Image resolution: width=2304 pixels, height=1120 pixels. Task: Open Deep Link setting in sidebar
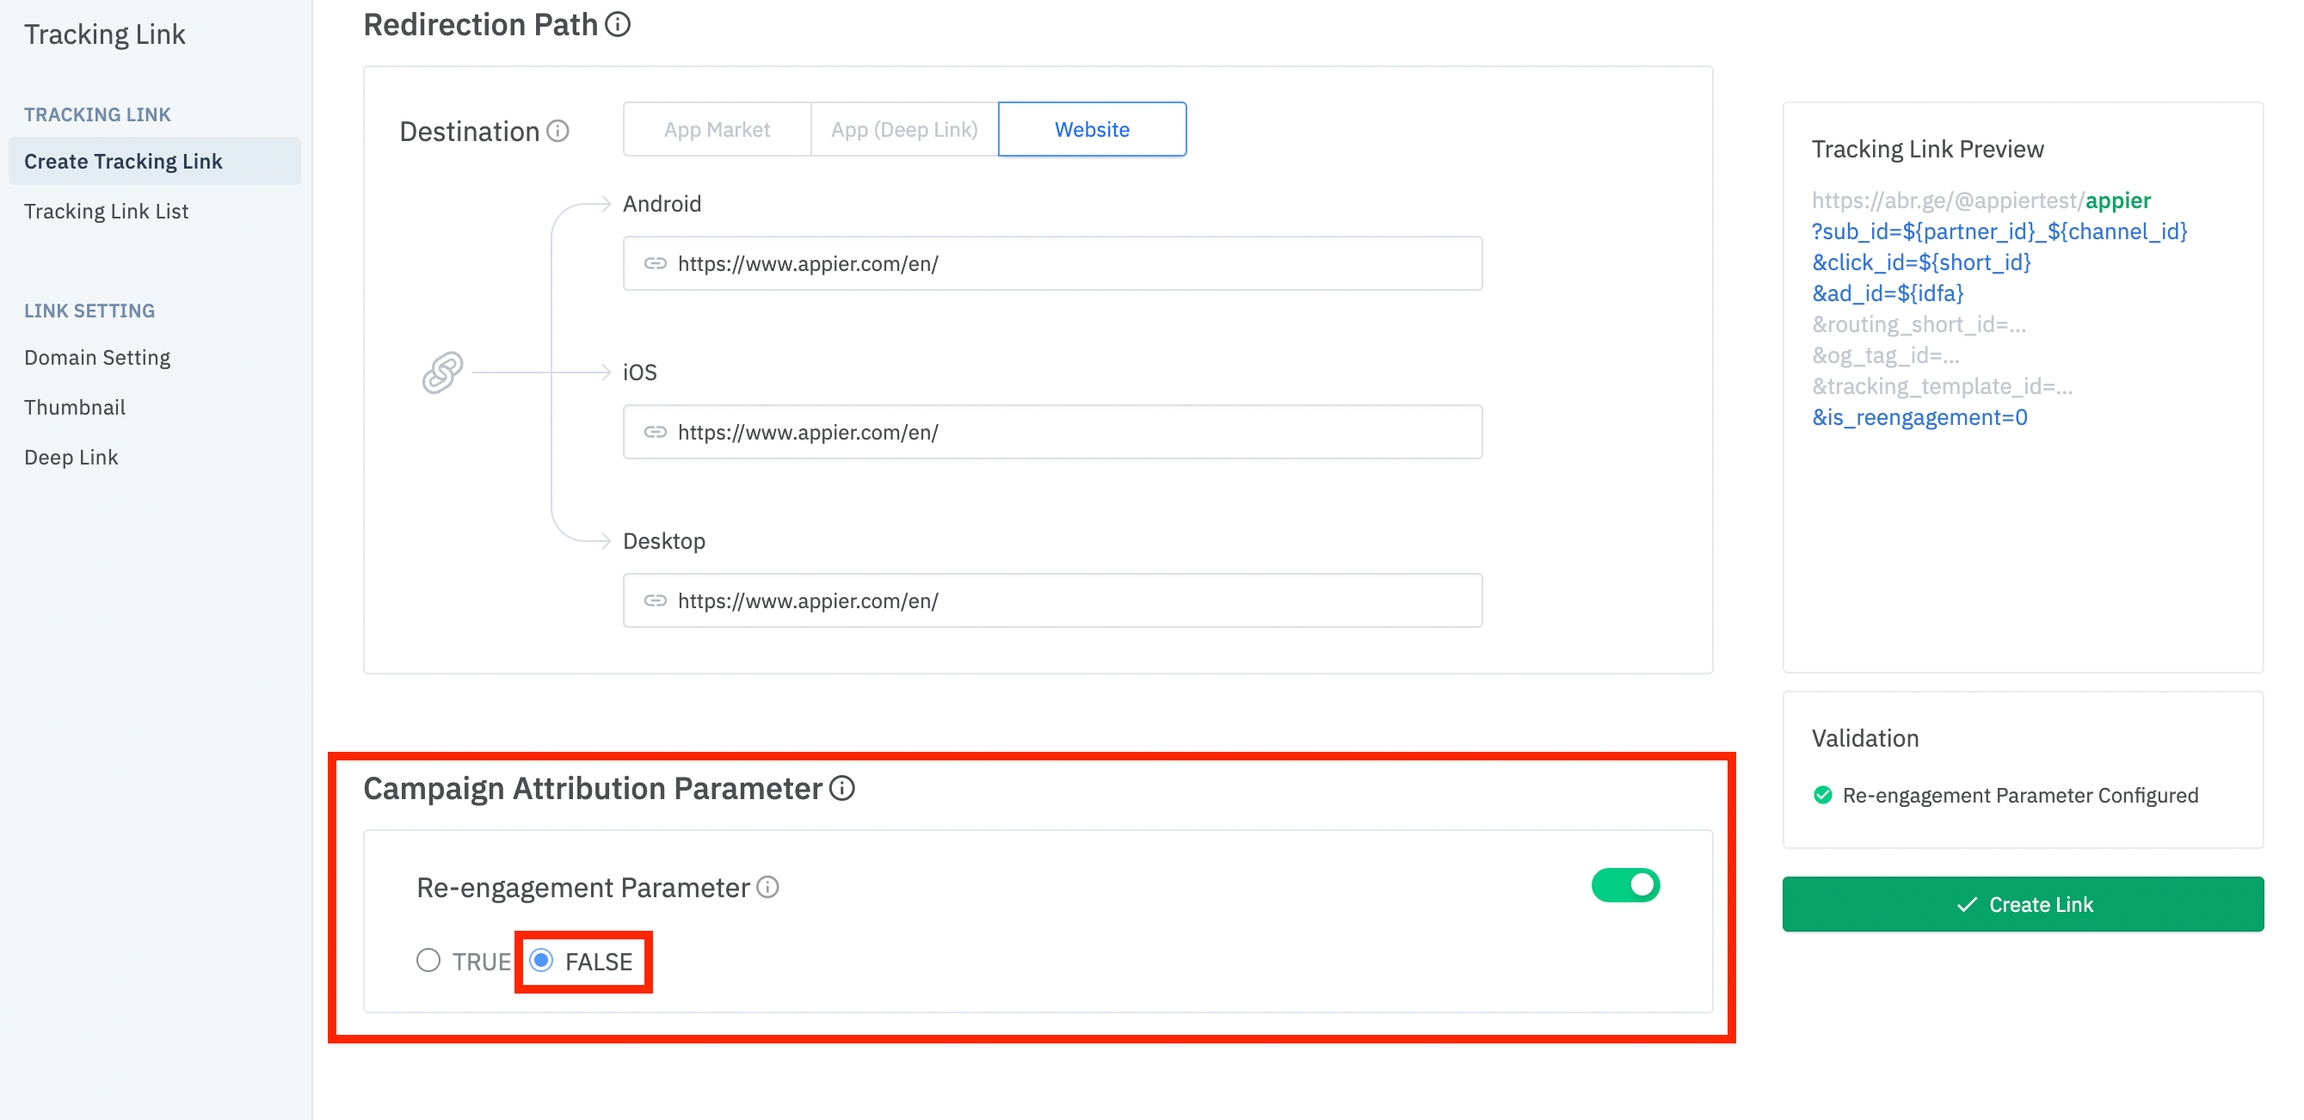click(x=71, y=457)
